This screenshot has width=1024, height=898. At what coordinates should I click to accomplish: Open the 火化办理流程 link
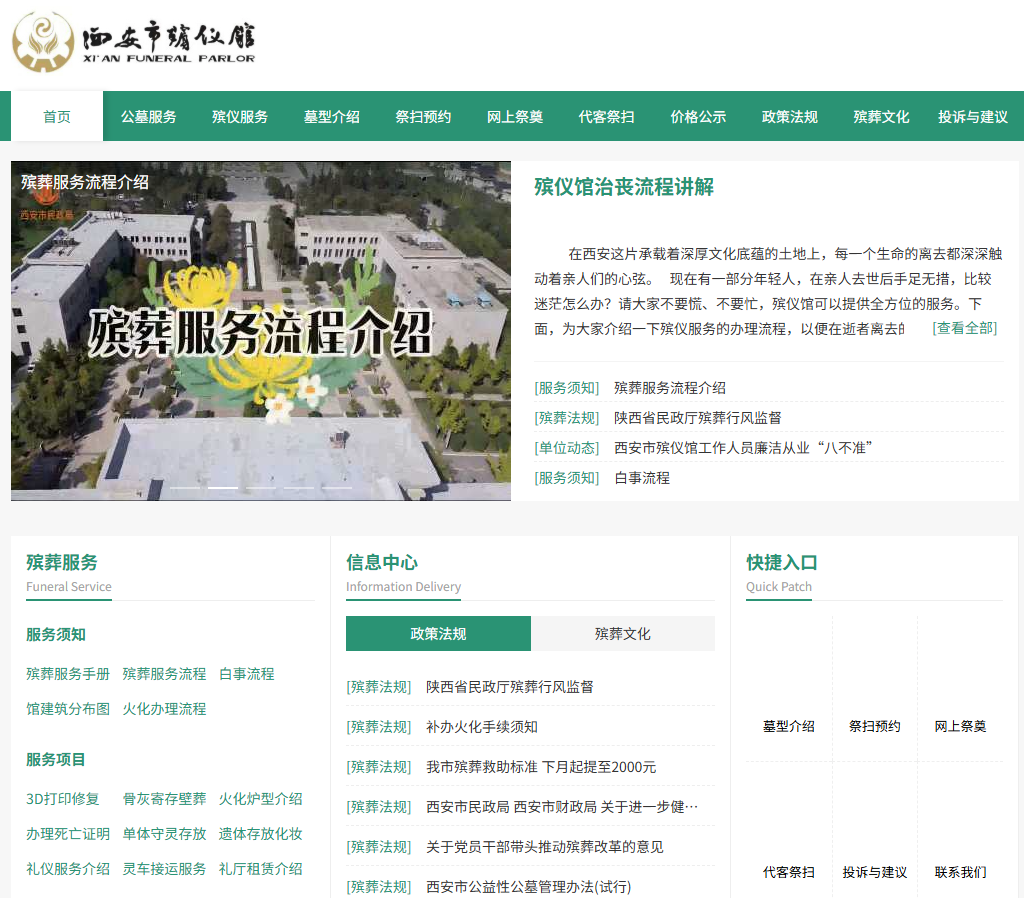coord(164,709)
